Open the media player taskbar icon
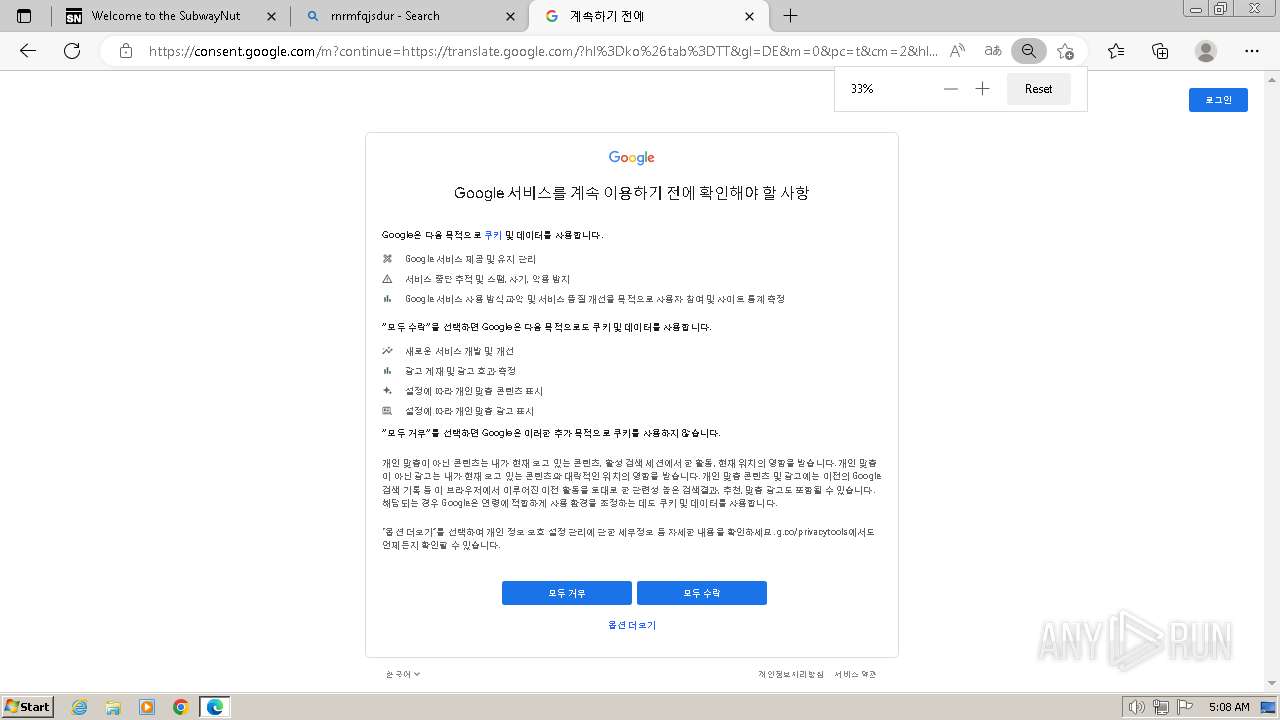The image size is (1280, 720). coord(147,707)
